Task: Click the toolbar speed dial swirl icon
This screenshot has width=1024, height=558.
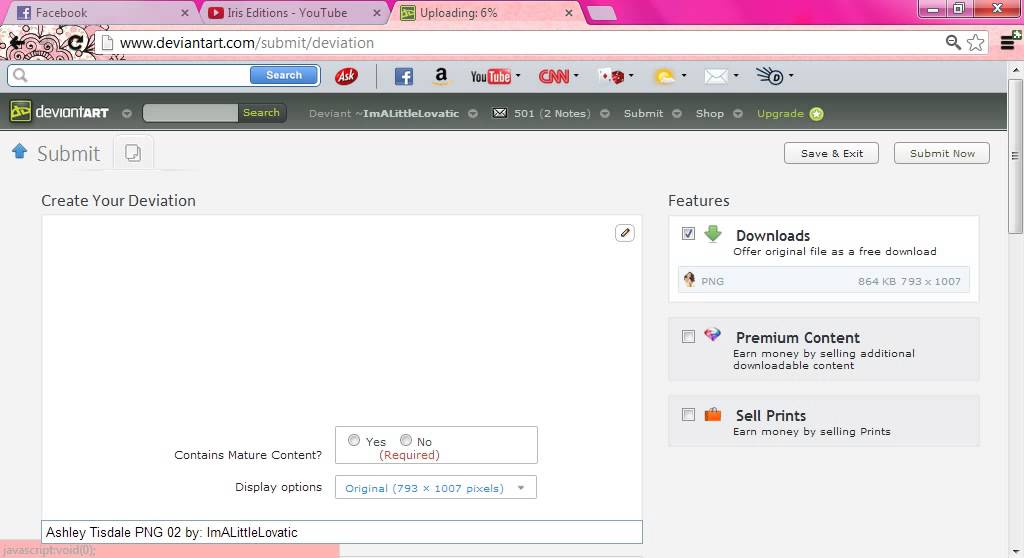Action: pos(770,76)
